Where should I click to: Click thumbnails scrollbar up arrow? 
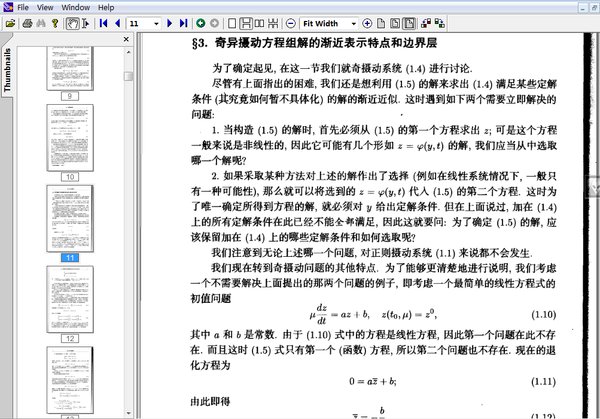pos(128,52)
